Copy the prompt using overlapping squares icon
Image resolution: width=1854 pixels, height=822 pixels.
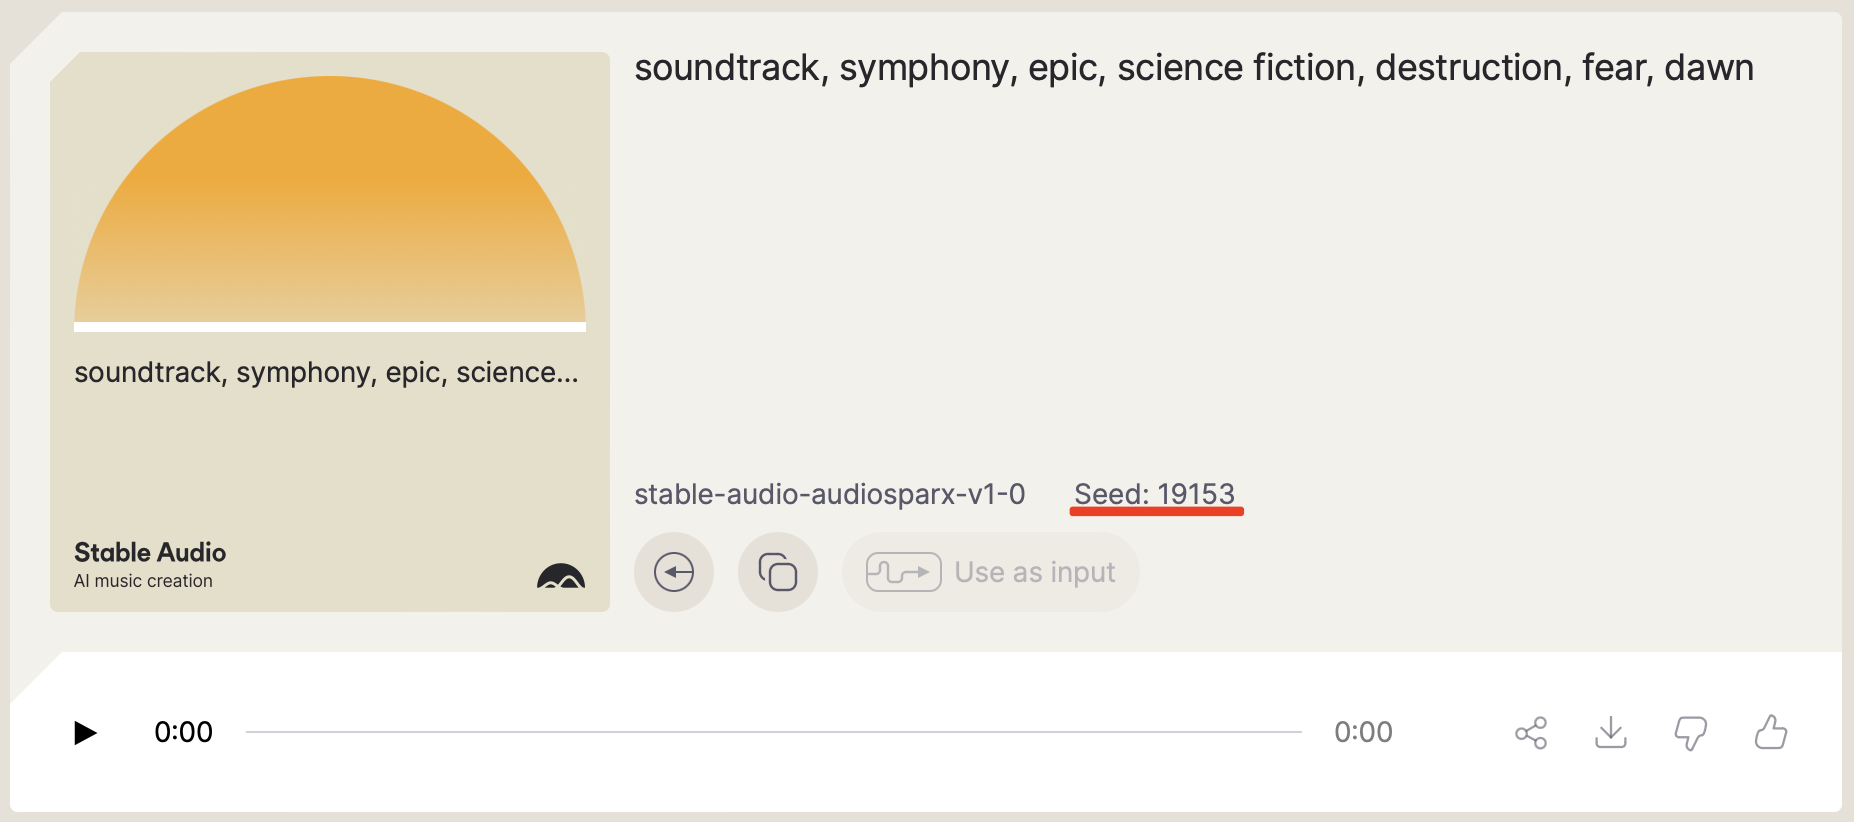click(x=778, y=572)
